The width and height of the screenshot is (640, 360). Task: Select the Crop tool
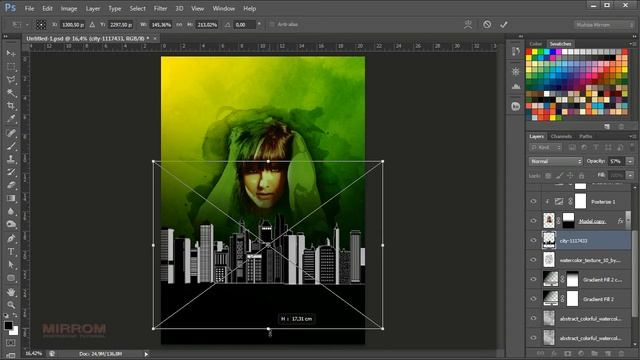click(x=11, y=106)
